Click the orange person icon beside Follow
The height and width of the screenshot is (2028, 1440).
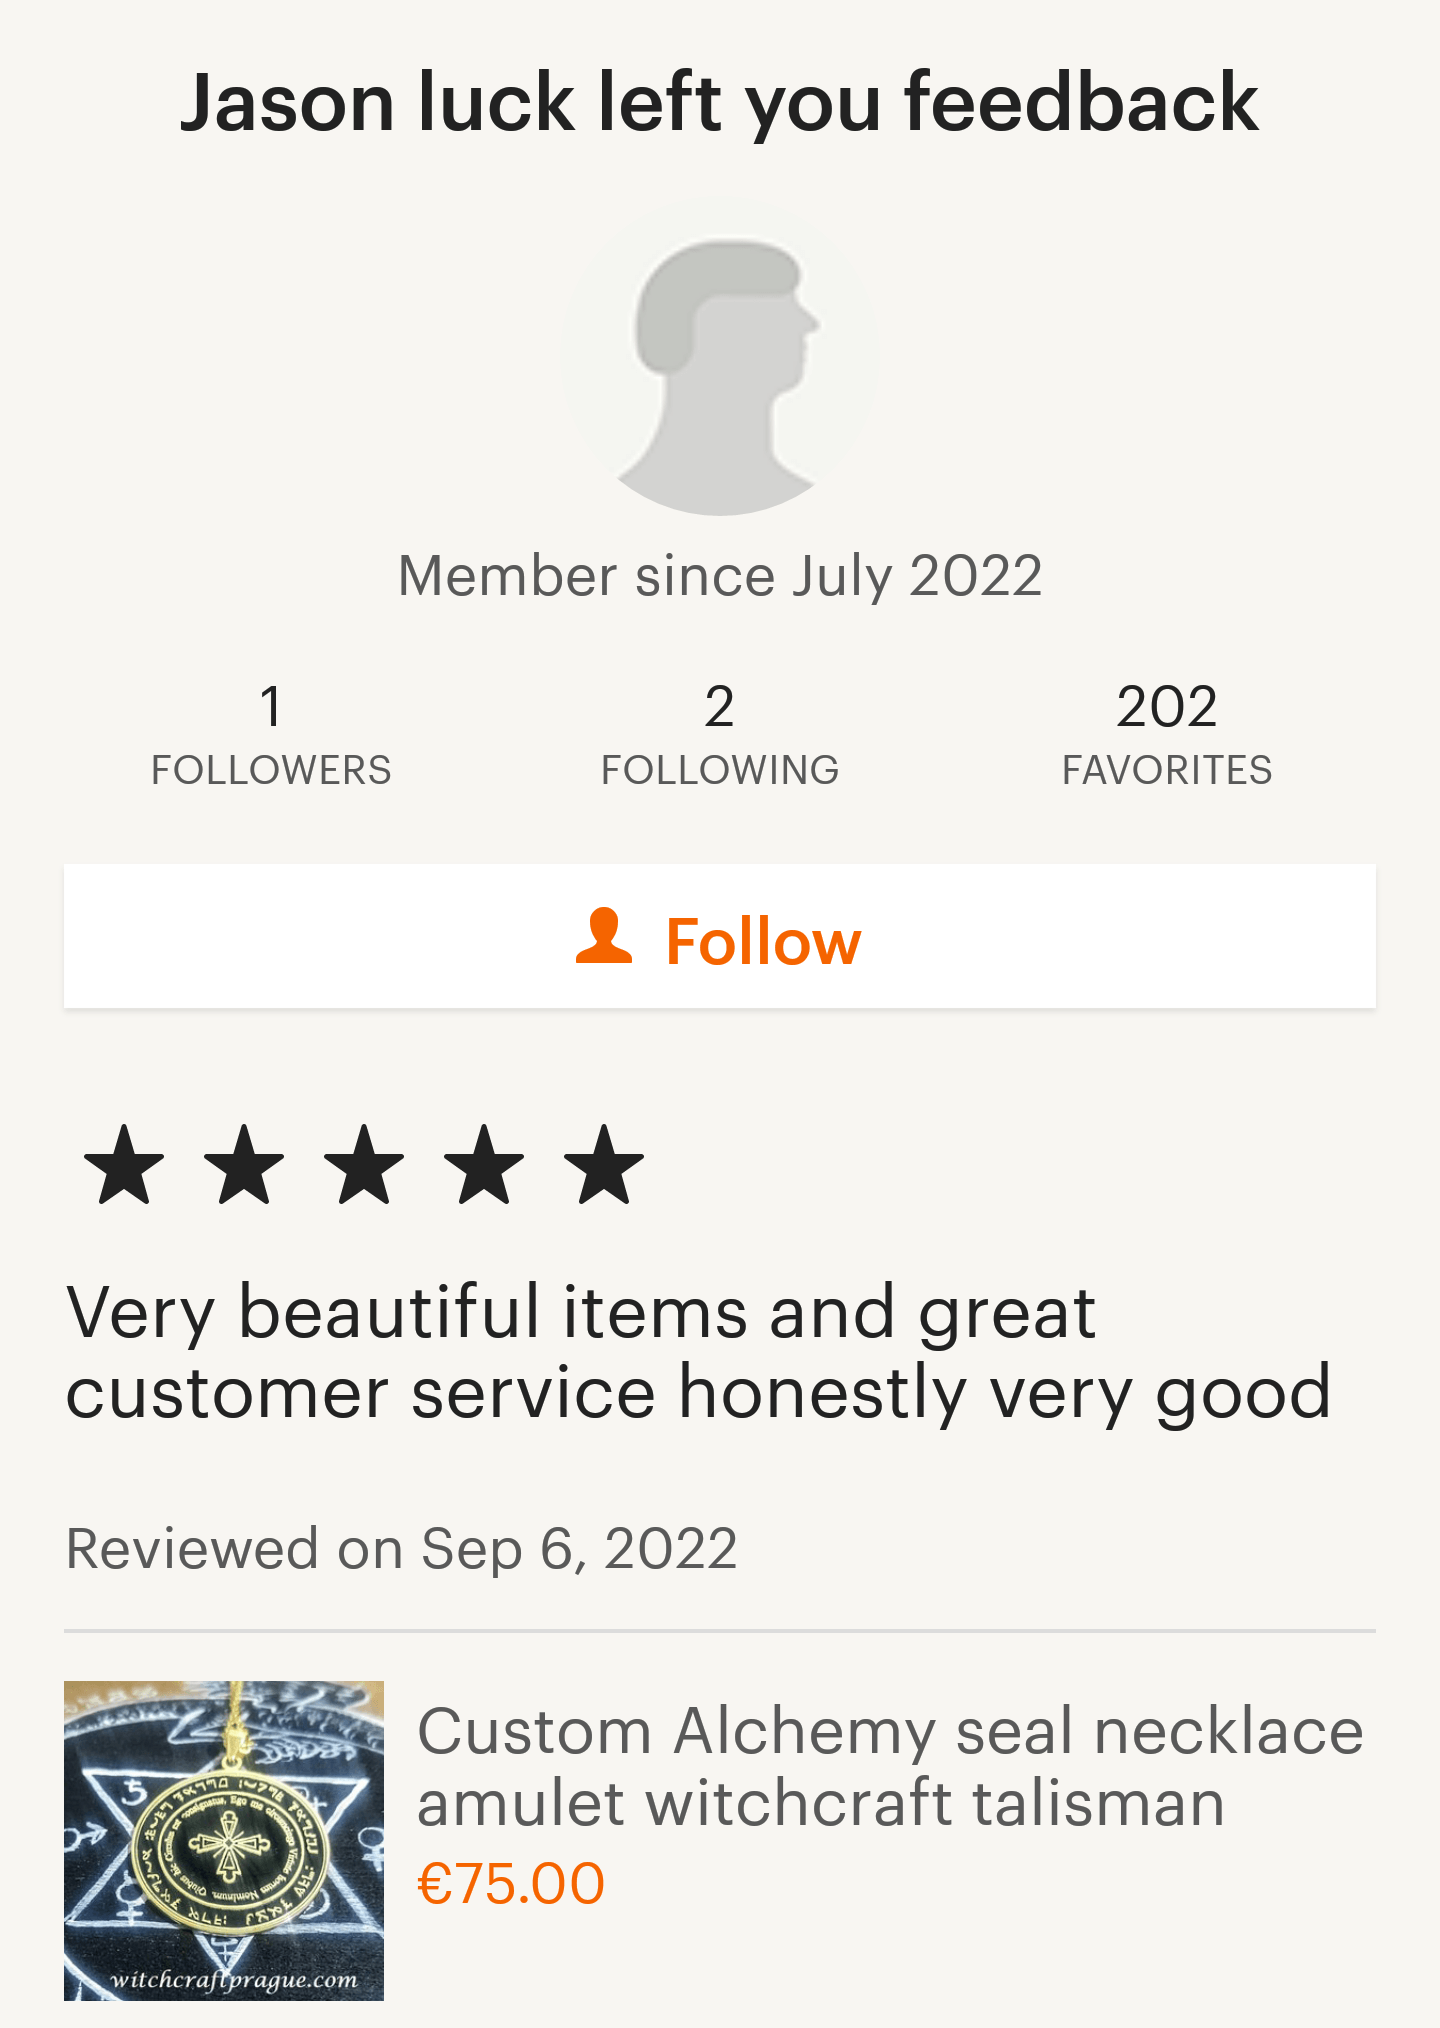coord(604,937)
